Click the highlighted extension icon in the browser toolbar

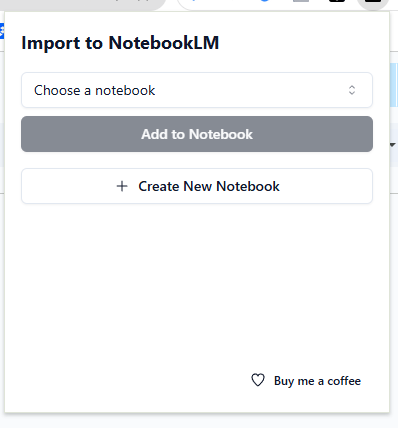(373, 3)
